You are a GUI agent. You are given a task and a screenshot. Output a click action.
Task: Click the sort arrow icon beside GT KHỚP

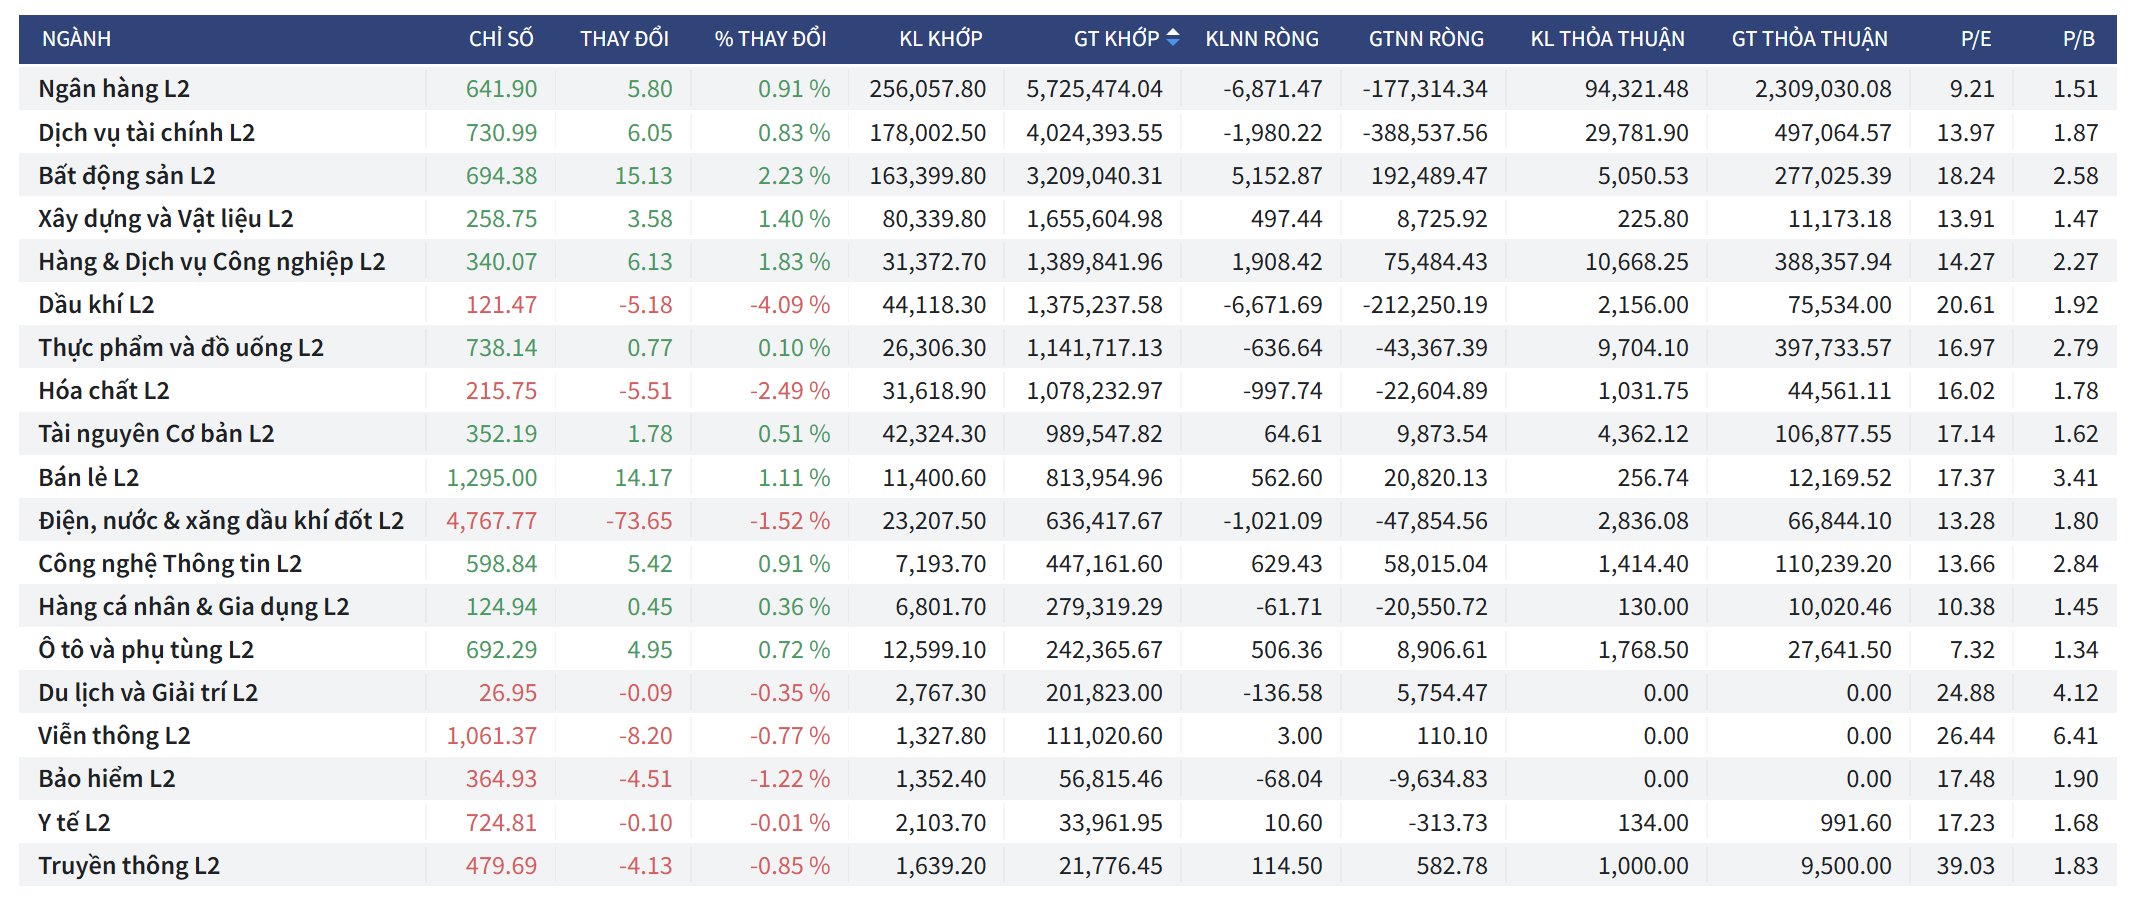1173,38
